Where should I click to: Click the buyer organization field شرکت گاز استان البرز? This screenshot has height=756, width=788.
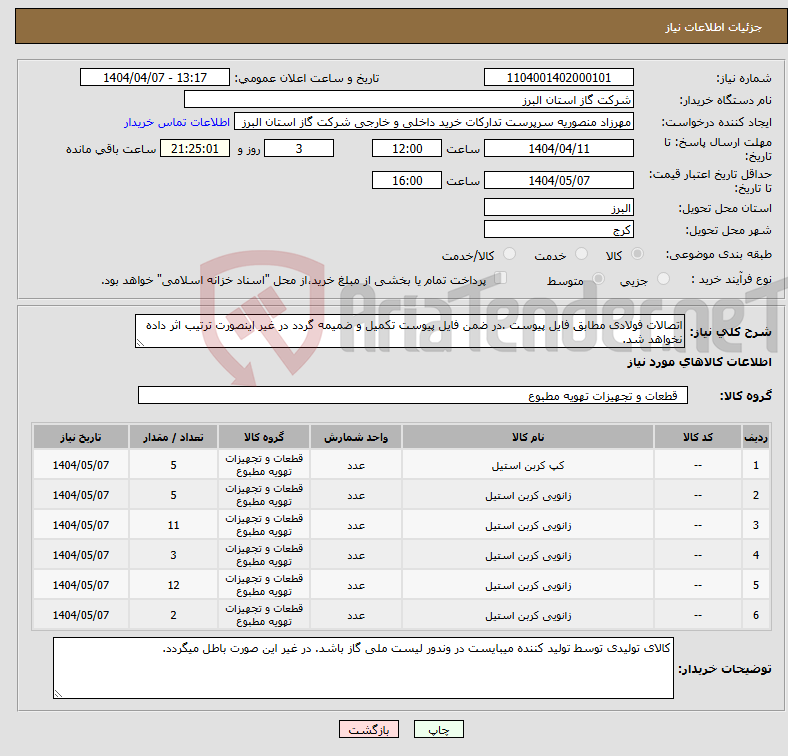tap(409, 100)
